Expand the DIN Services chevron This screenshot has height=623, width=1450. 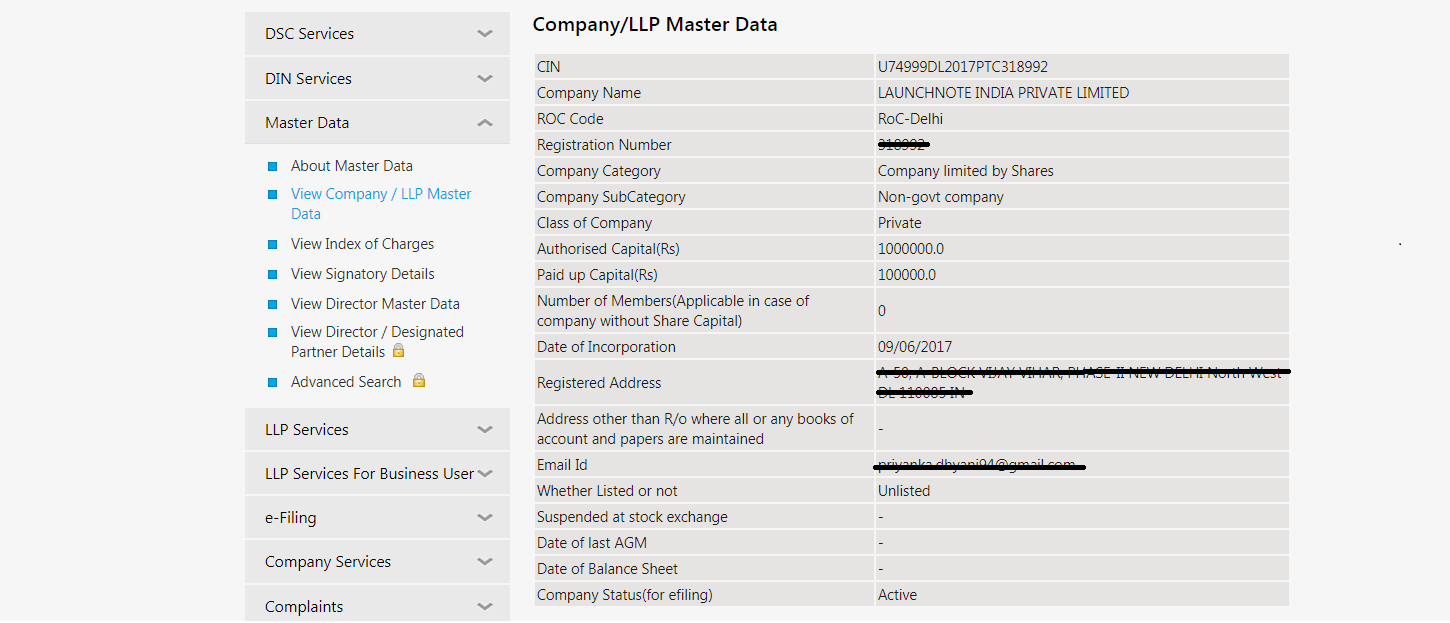point(485,79)
